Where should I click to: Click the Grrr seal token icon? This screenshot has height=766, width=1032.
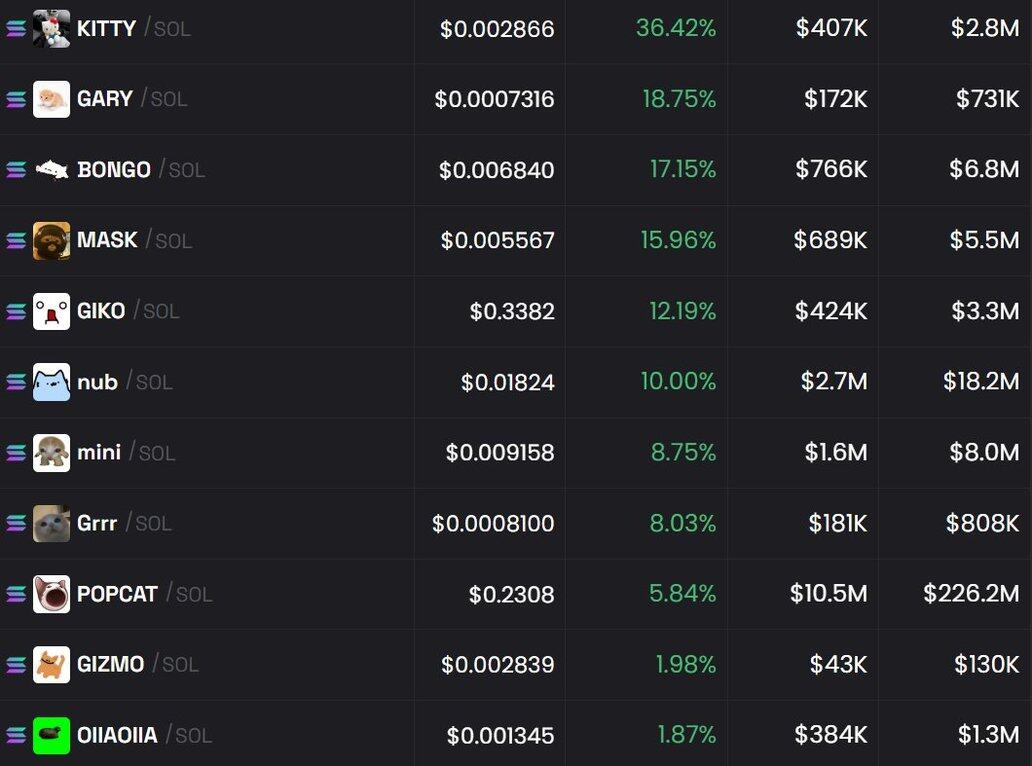(x=51, y=523)
